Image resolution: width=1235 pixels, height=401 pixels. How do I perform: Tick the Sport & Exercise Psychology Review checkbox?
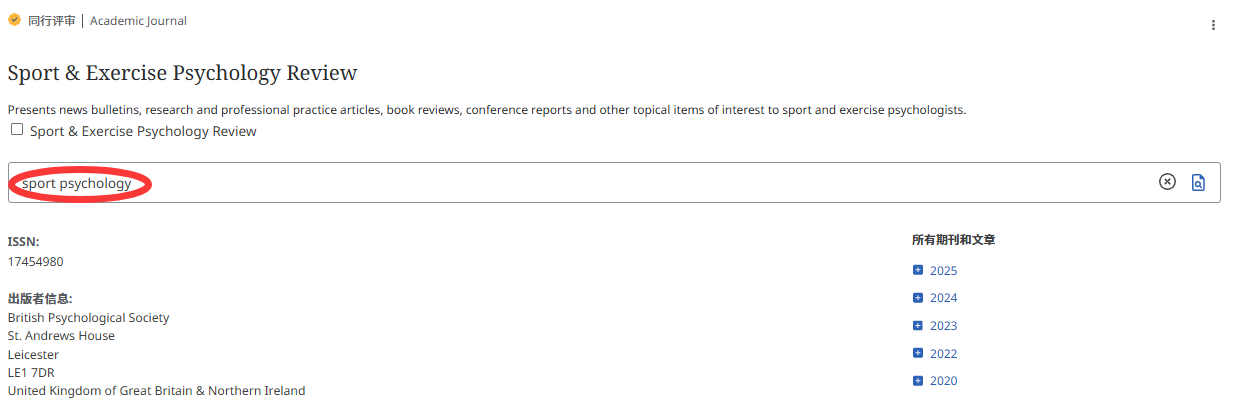click(17, 130)
